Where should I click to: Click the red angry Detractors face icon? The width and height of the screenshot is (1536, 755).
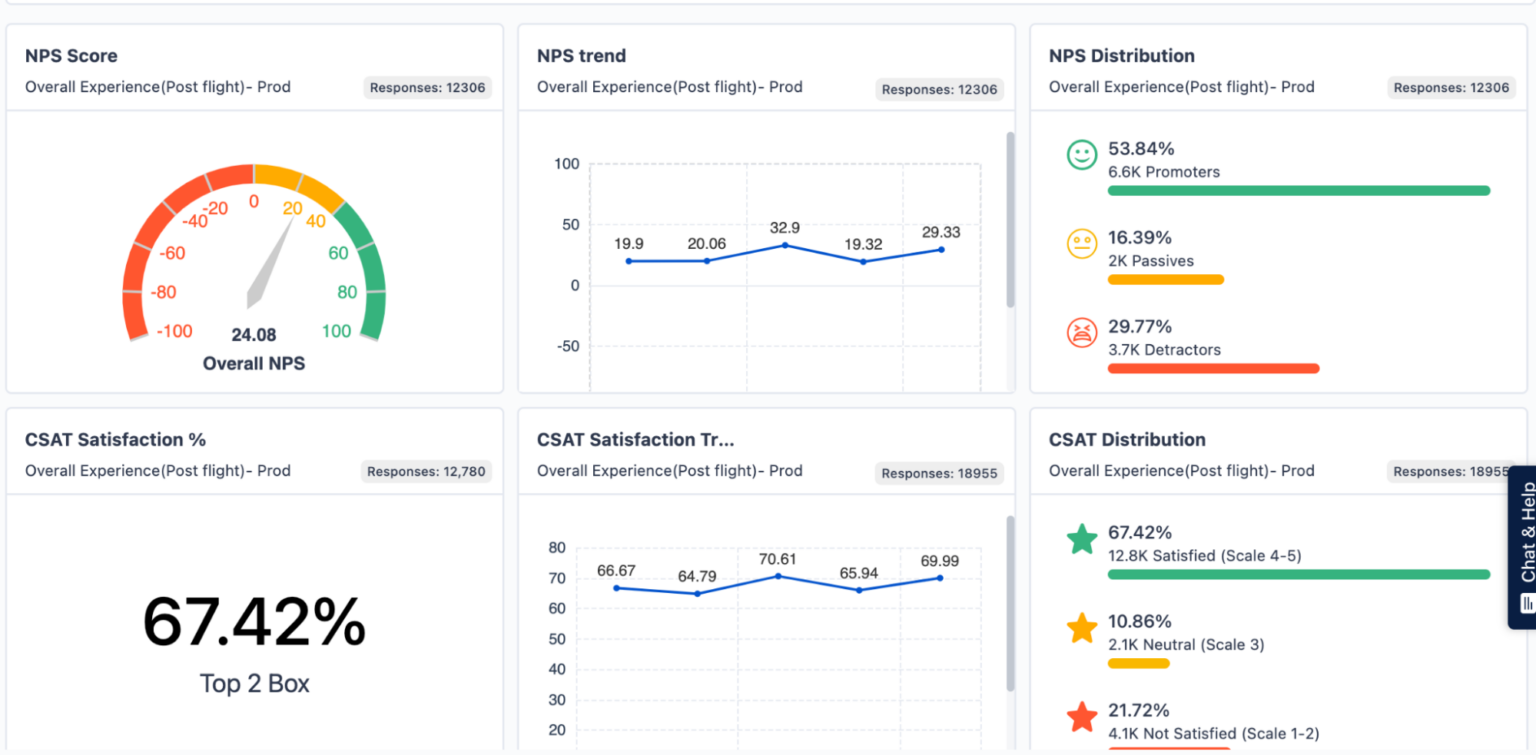[1082, 332]
